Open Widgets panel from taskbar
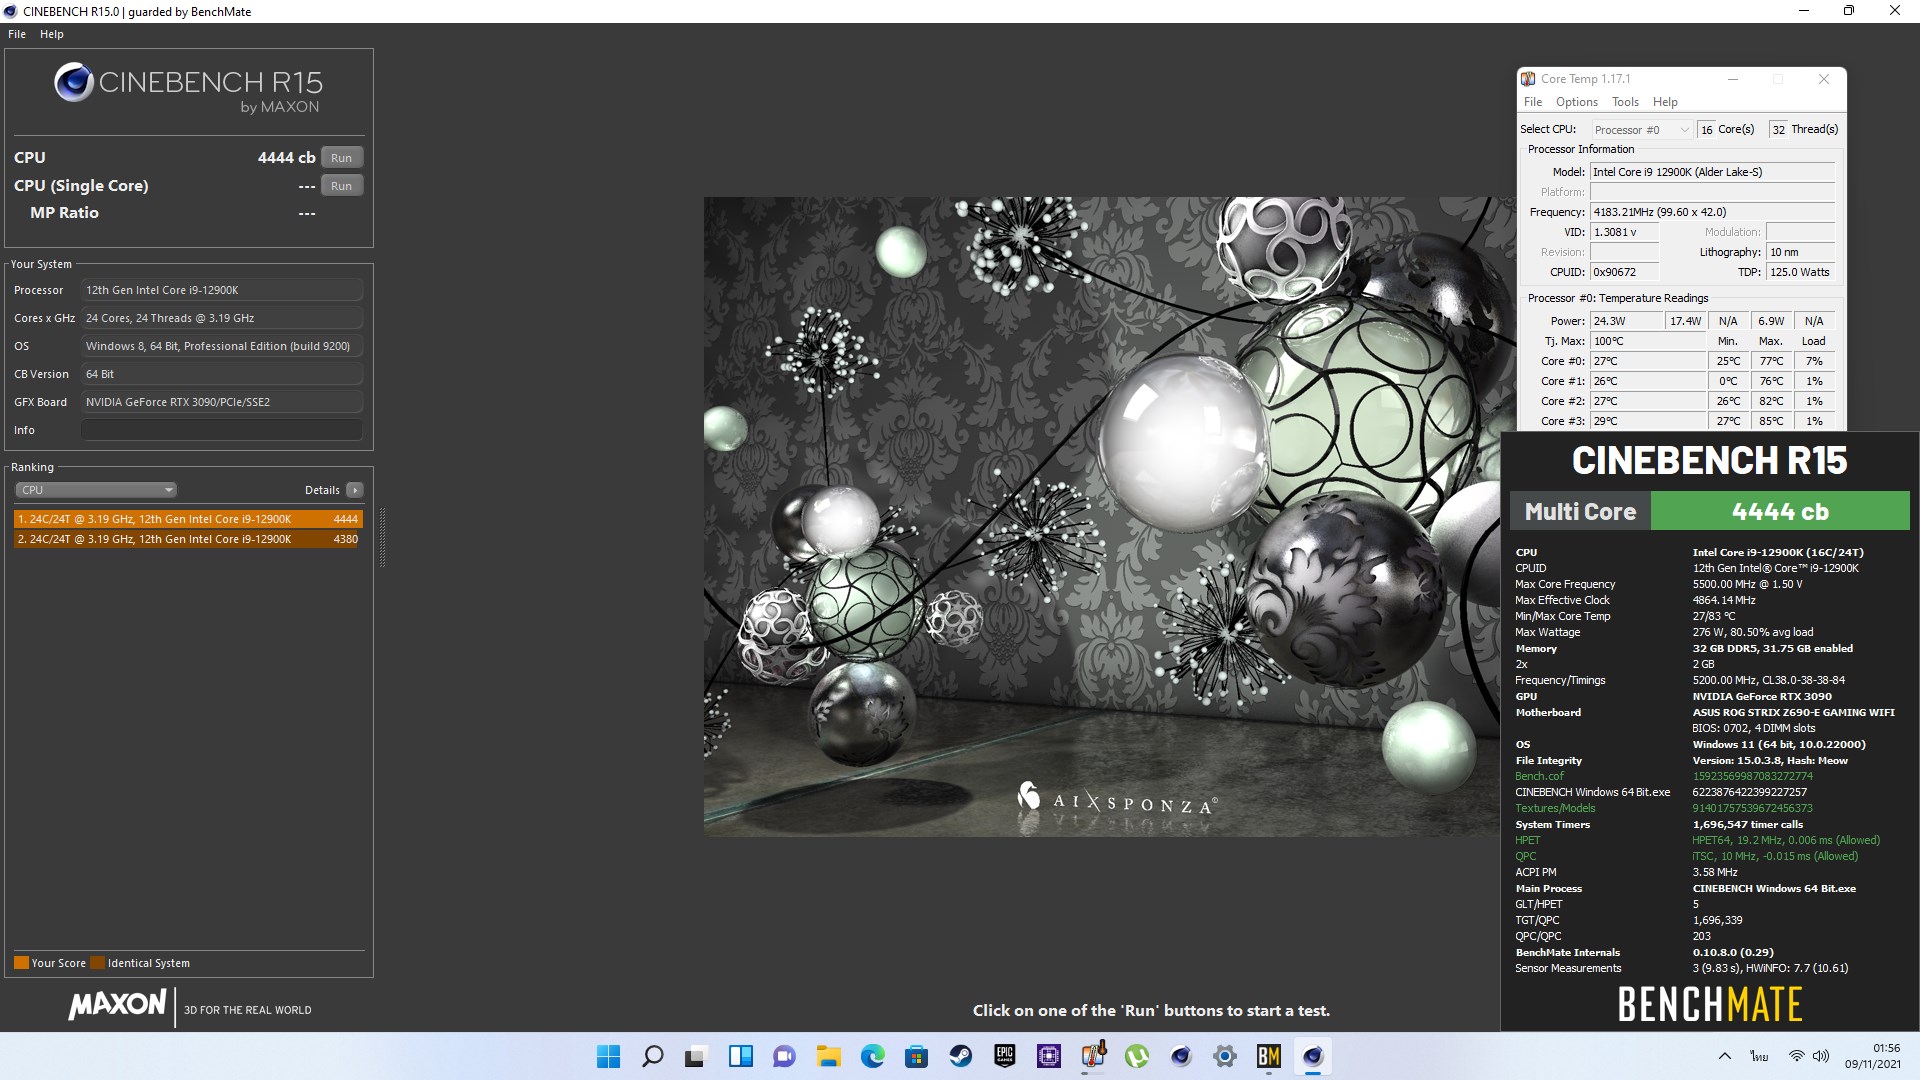This screenshot has height=1080, width=1920. coord(740,1056)
